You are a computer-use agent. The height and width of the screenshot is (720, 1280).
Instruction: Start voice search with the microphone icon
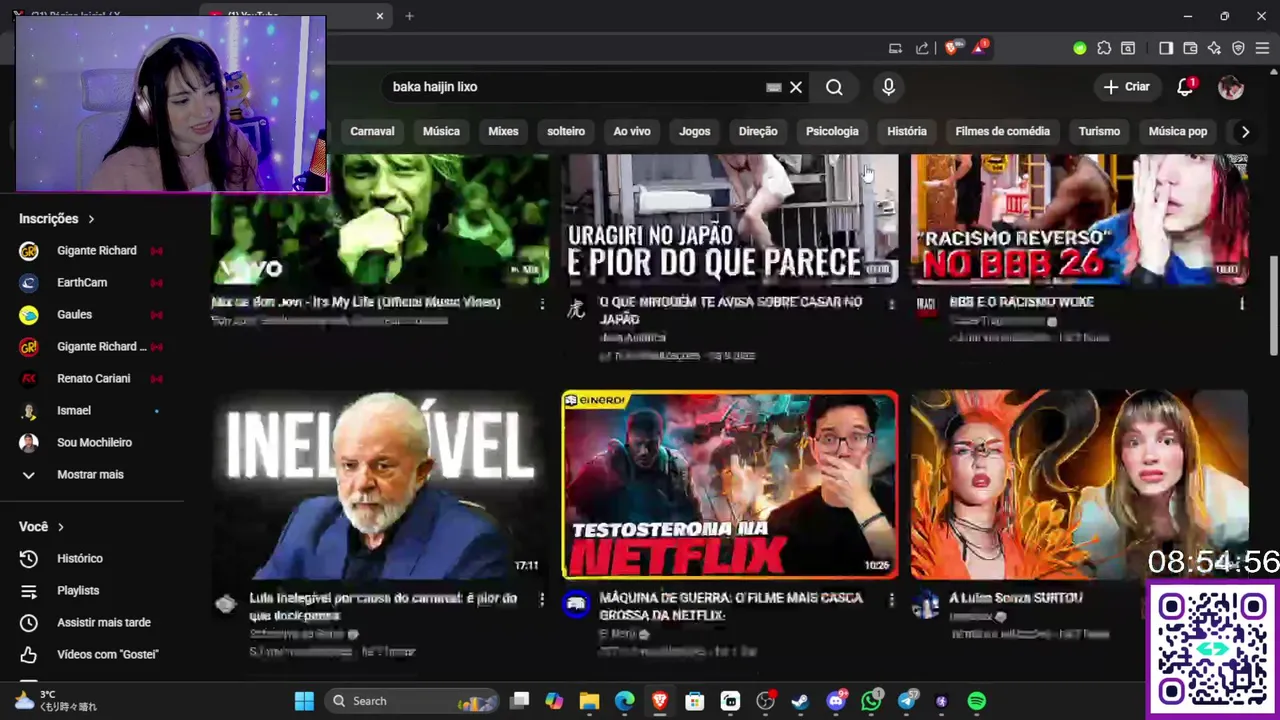pyautogui.click(x=888, y=87)
